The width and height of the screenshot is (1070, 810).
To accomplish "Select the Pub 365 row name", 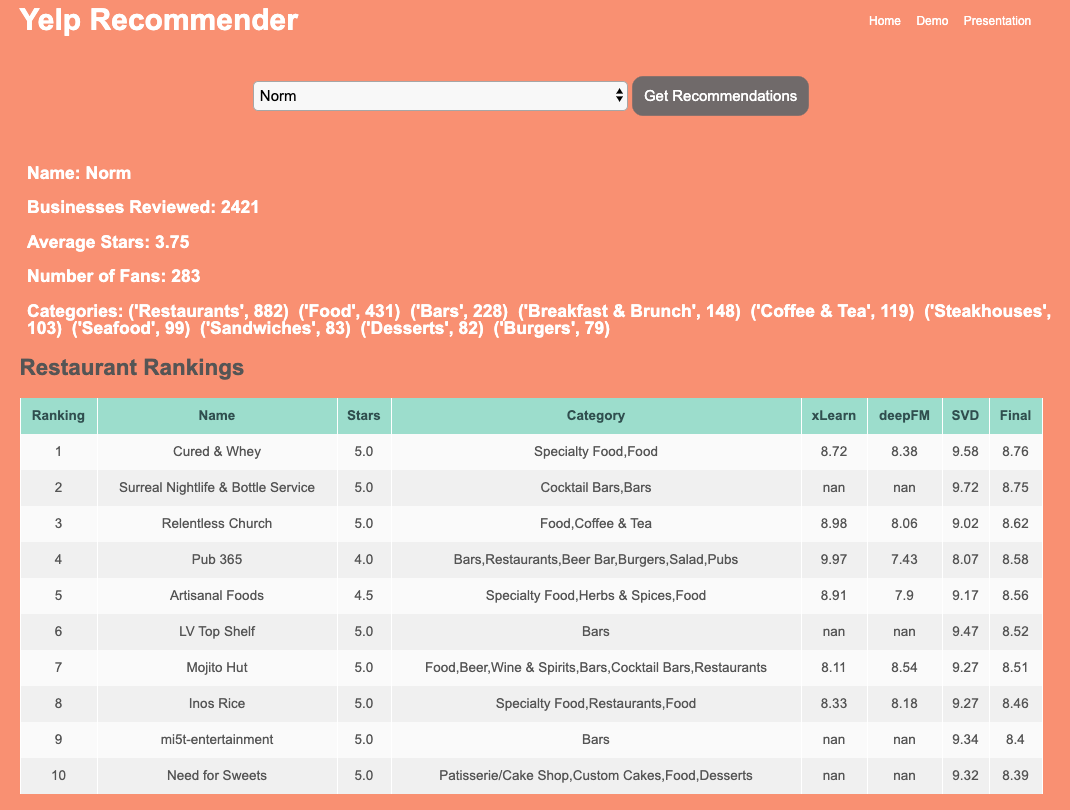I will point(217,559).
